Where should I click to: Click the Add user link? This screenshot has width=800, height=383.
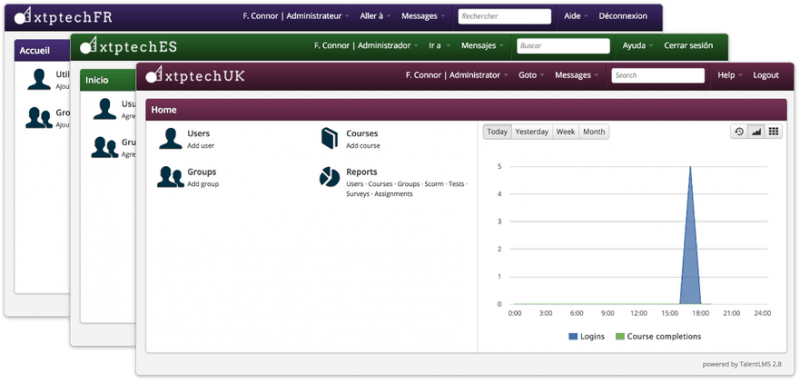[x=201, y=146]
